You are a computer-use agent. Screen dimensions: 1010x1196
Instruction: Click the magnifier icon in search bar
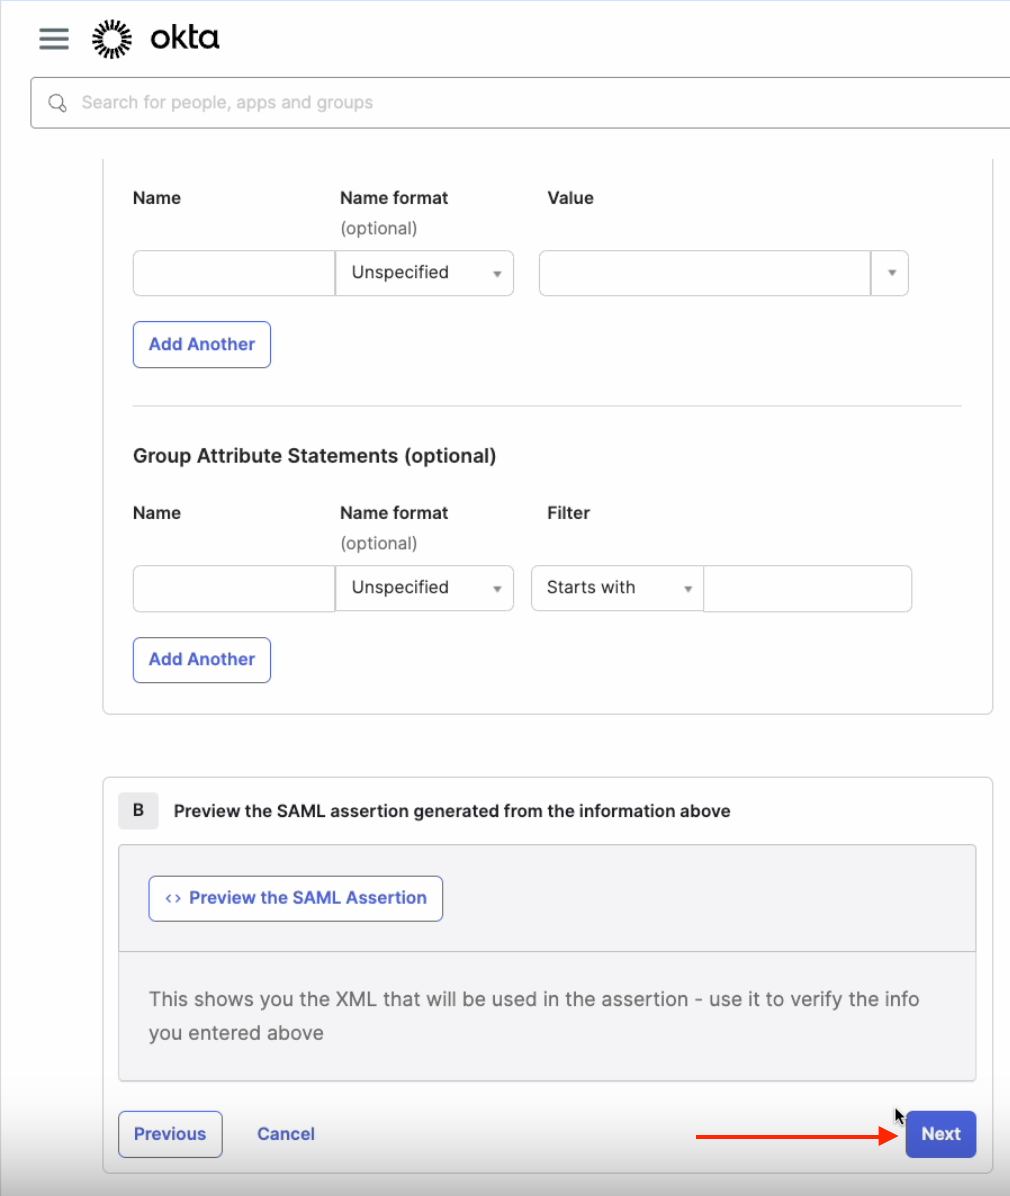(x=58, y=103)
